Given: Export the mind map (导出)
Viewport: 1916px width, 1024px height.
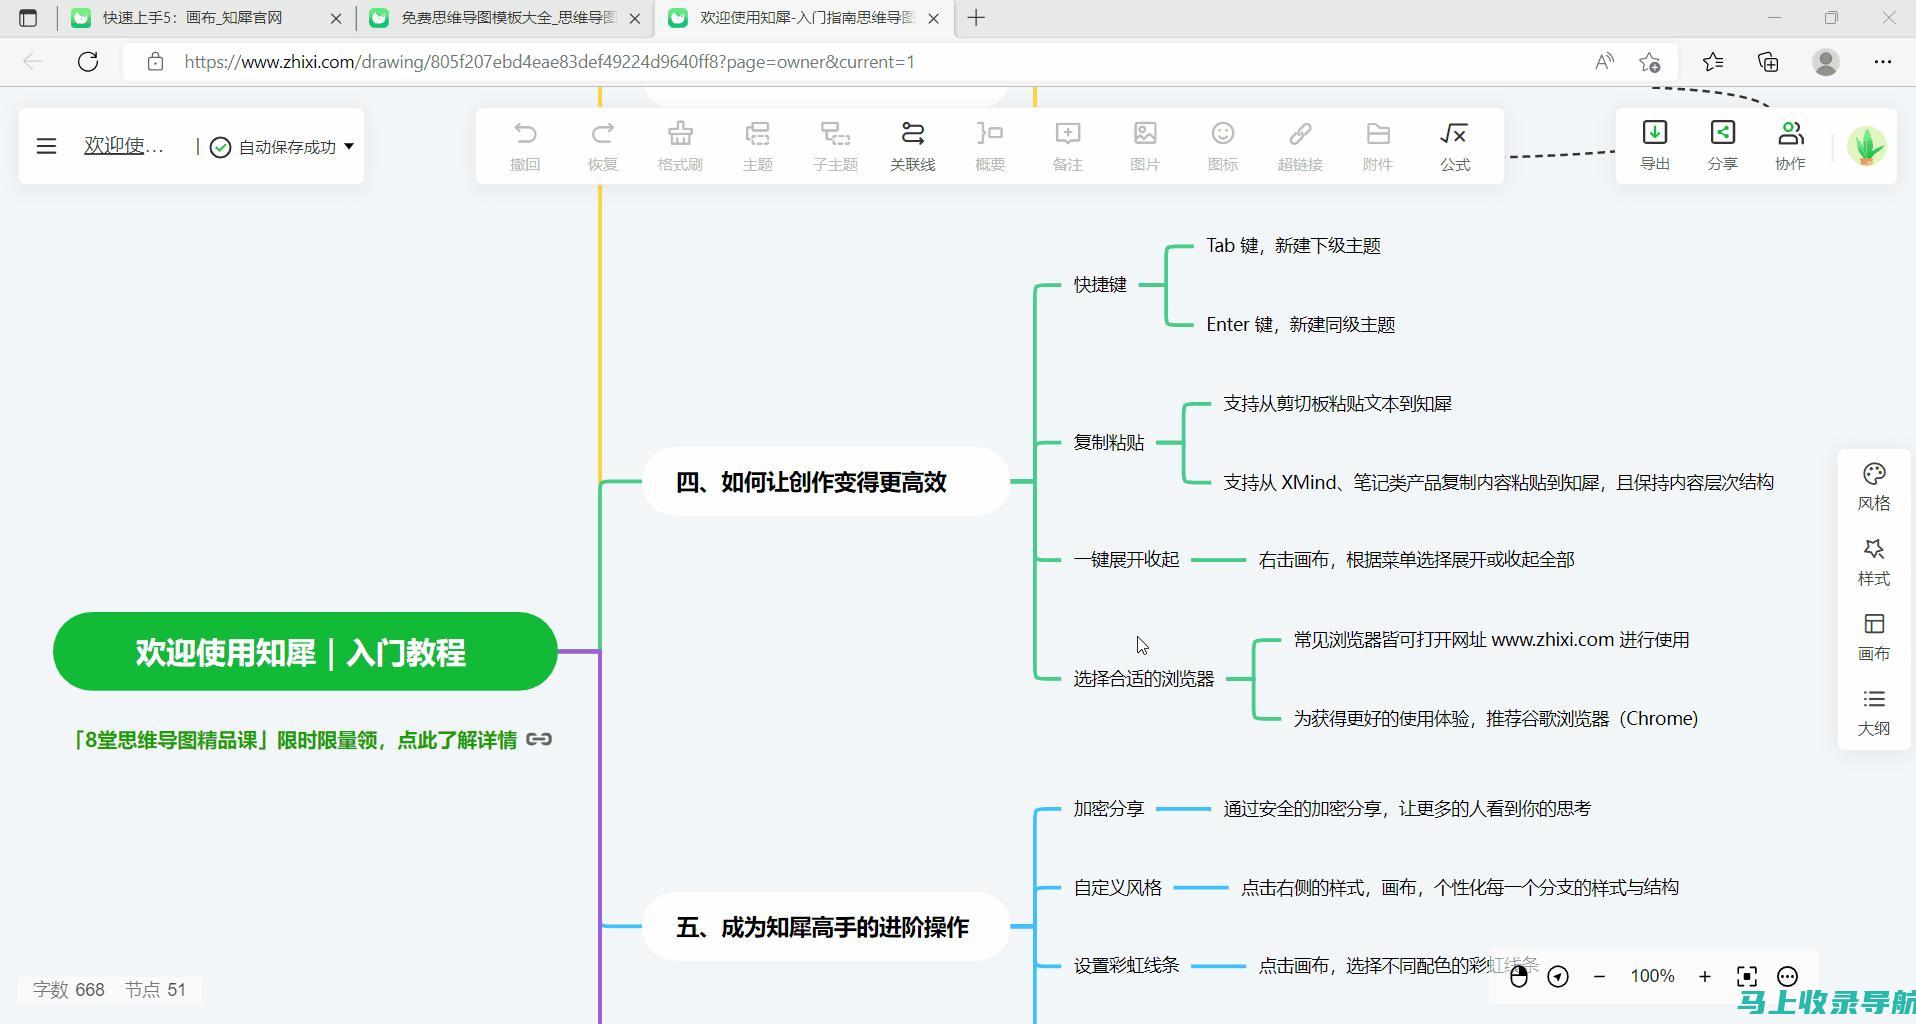Looking at the screenshot, I should pos(1655,146).
